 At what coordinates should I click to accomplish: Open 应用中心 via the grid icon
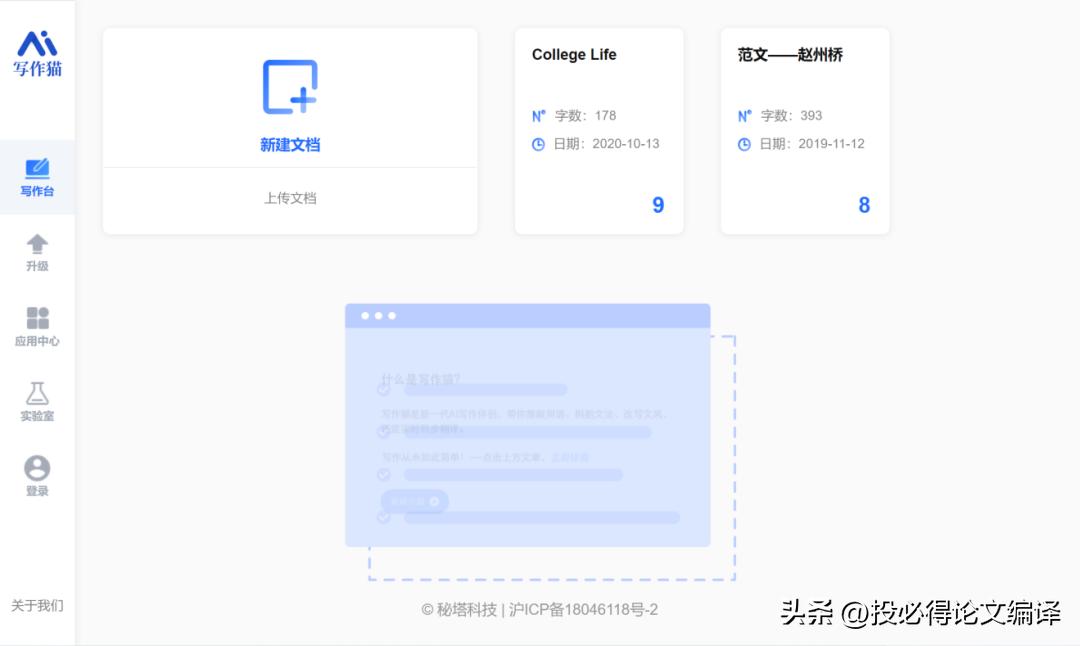[x=37, y=315]
